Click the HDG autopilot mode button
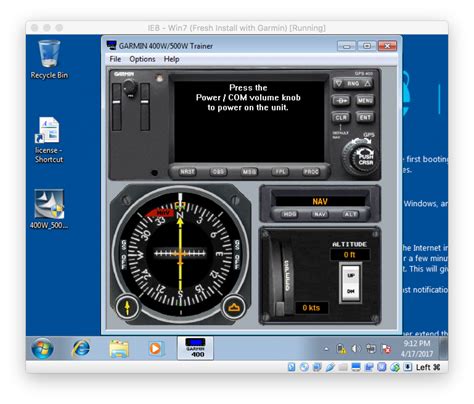The width and height of the screenshot is (474, 404). 289,214
